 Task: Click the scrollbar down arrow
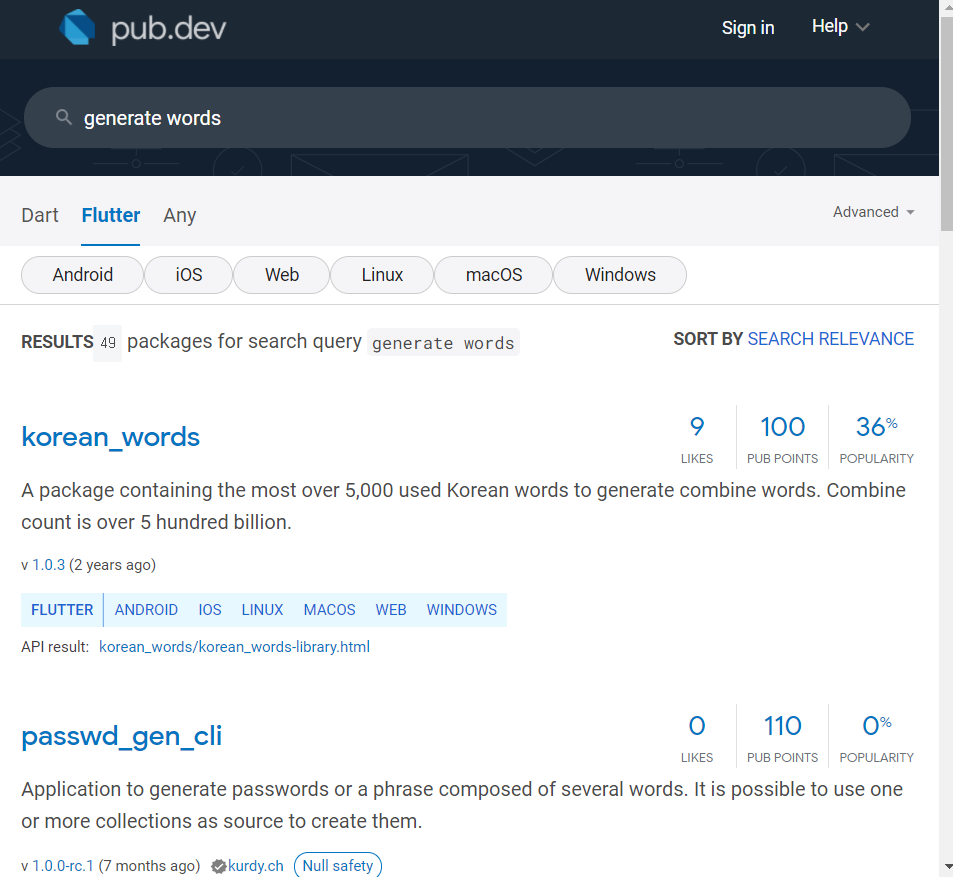pos(946,867)
